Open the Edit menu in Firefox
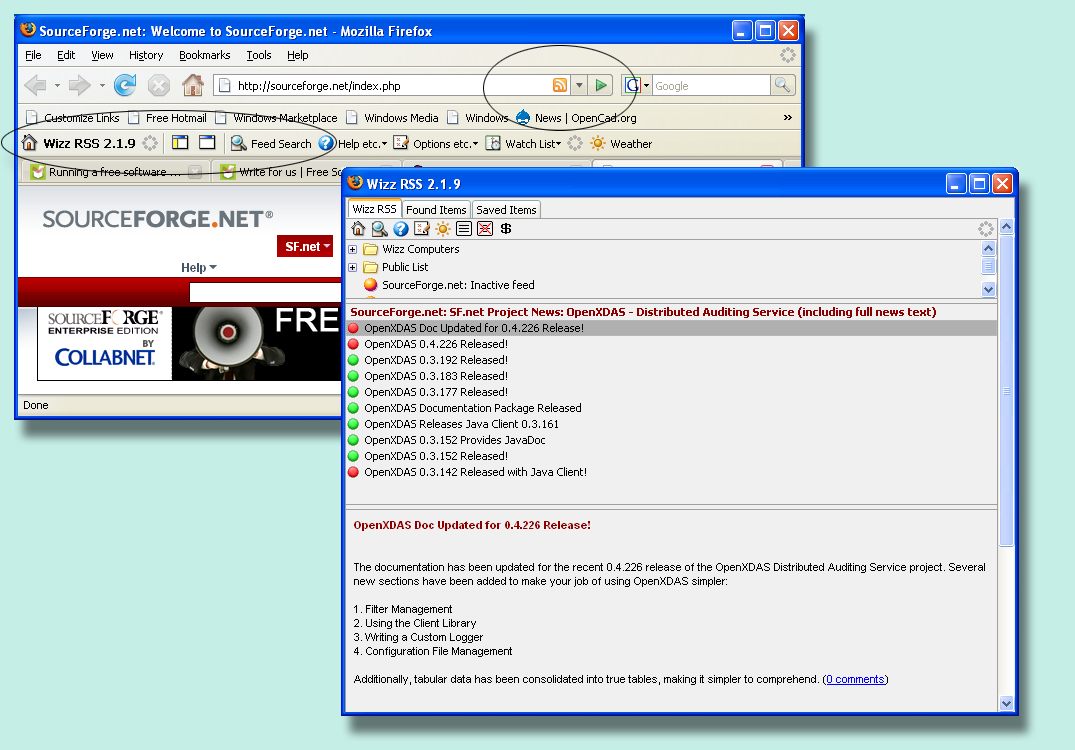Viewport: 1075px width, 750px height. click(x=66, y=55)
